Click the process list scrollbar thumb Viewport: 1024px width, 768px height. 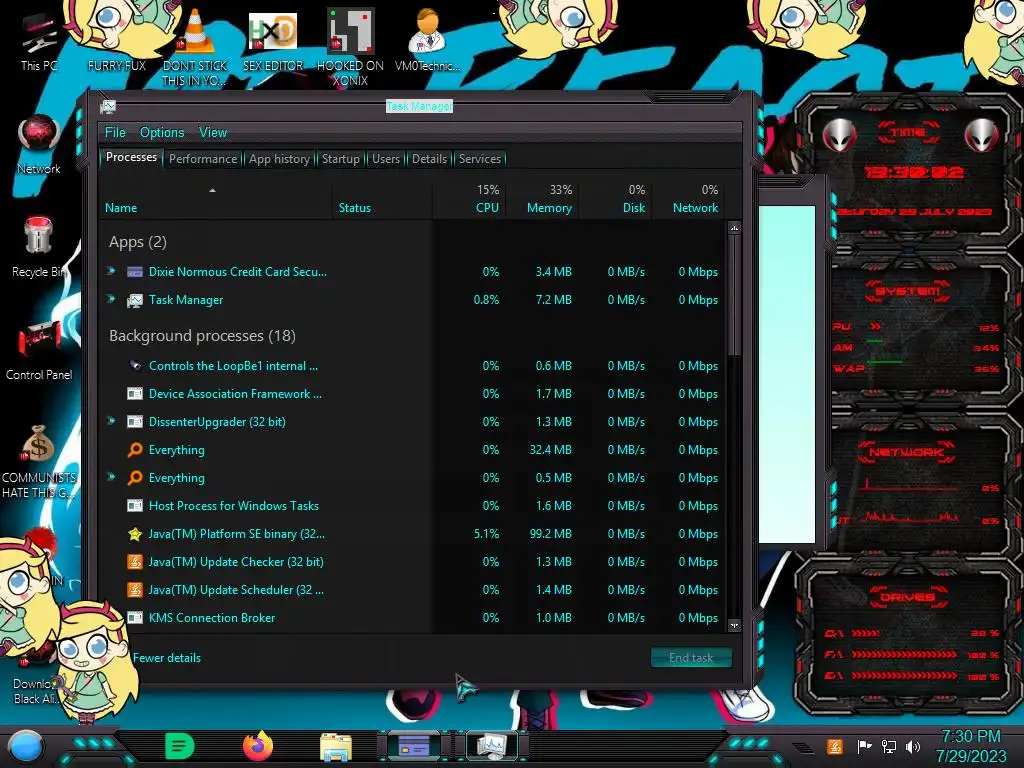click(734, 294)
